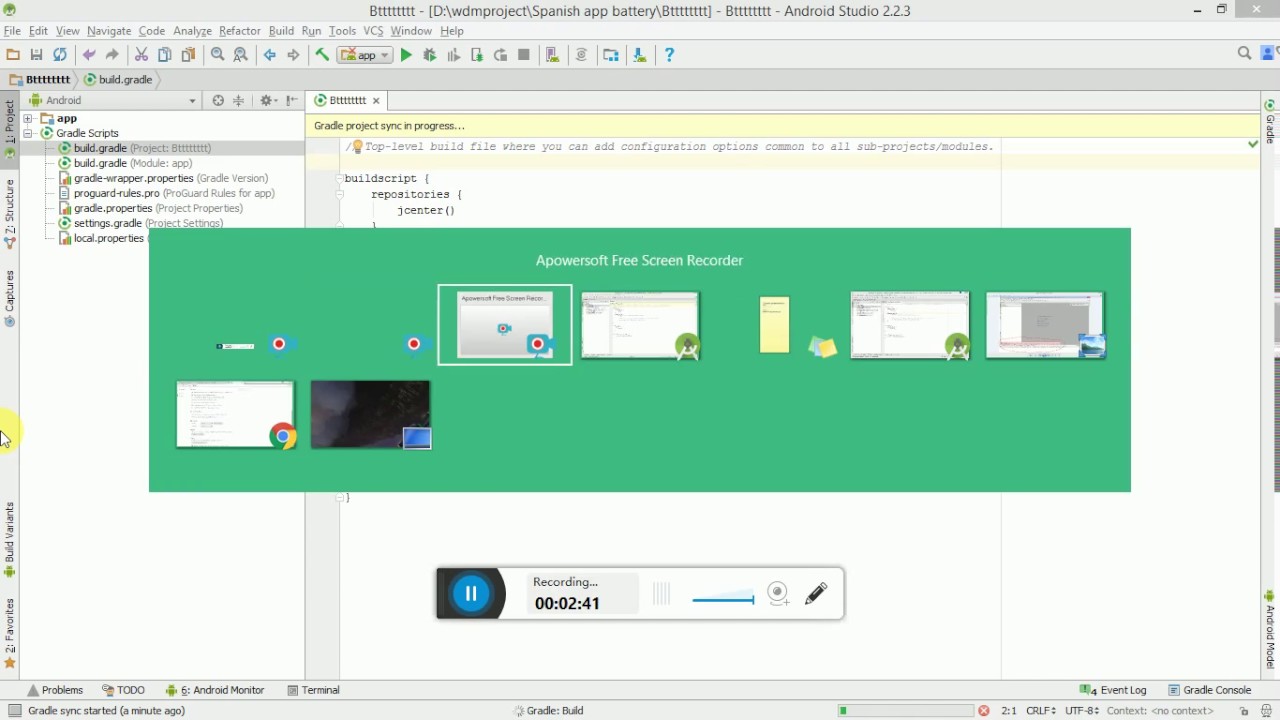Toggle the Captures tool window strip
Viewport: 1280px width, 720px height.
click(x=10, y=298)
